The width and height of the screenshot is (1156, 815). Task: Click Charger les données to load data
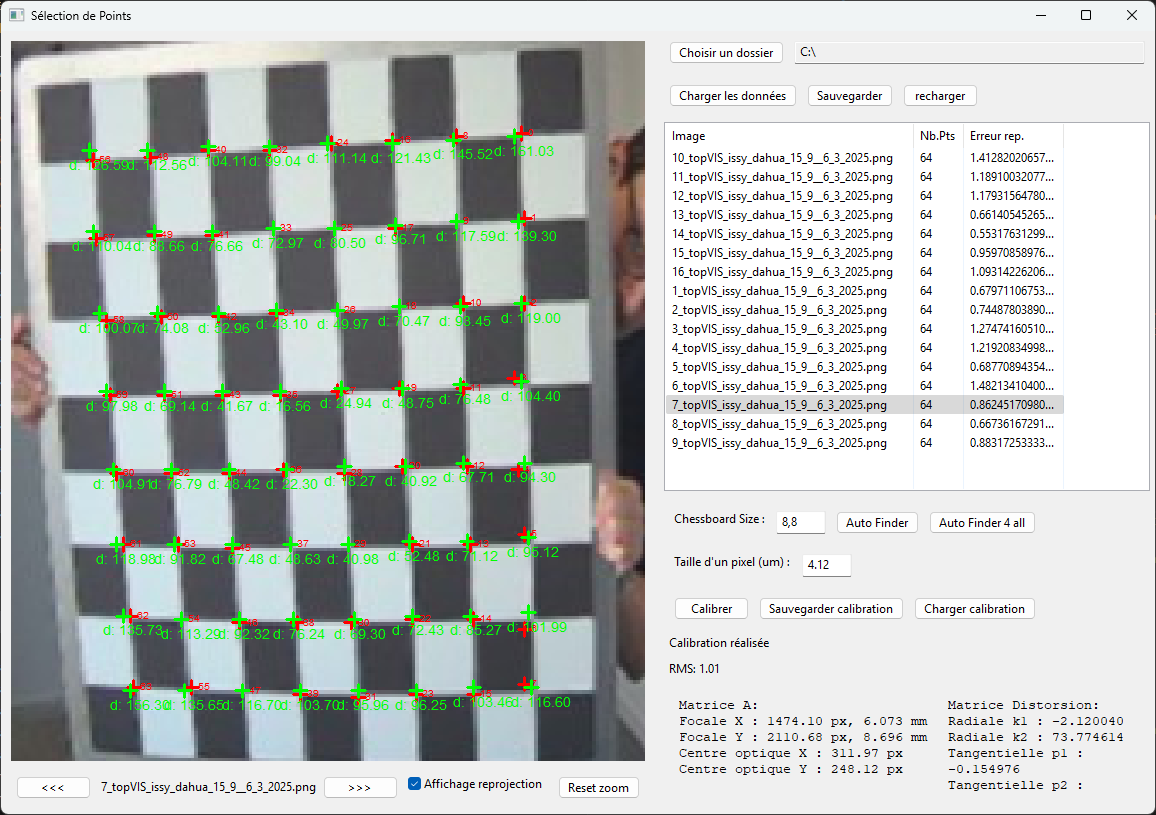click(x=733, y=95)
